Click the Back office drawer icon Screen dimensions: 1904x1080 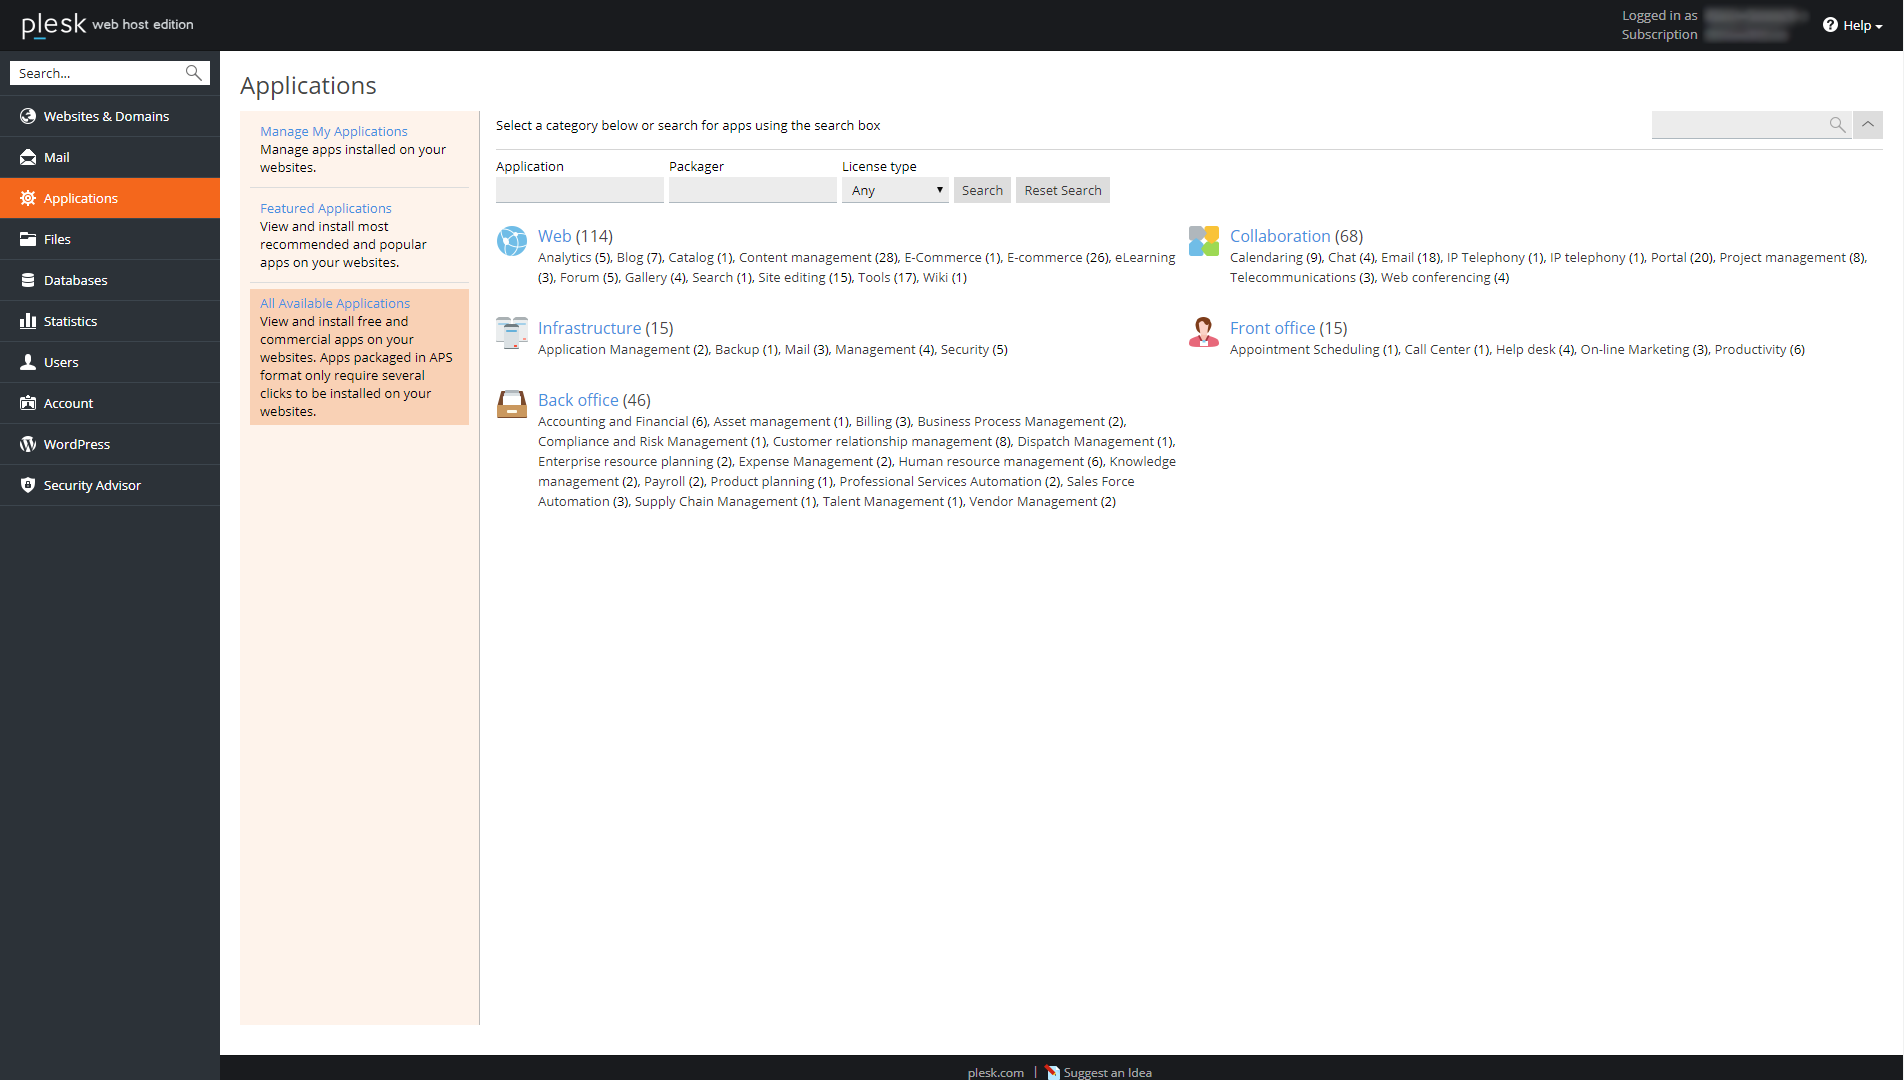[x=512, y=405]
